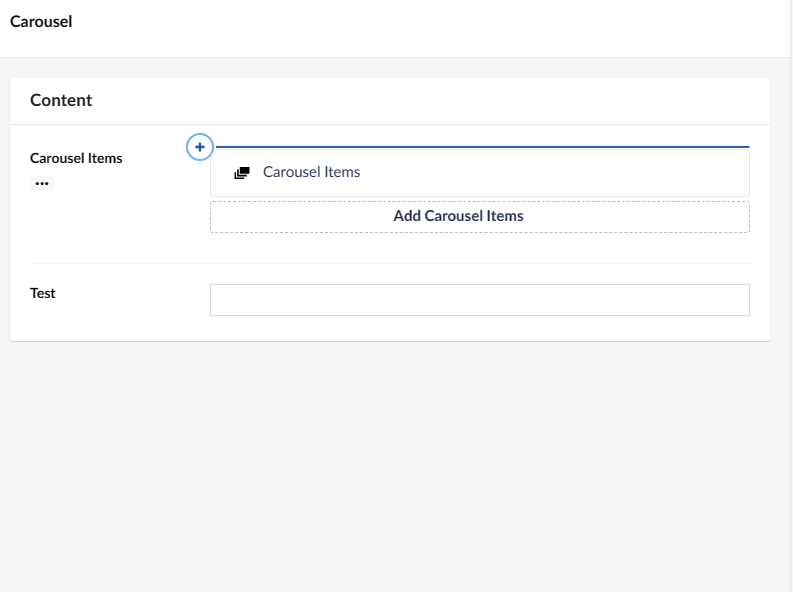The height and width of the screenshot is (592, 793).
Task: Click the Carousel Items property label
Action: tap(76, 158)
